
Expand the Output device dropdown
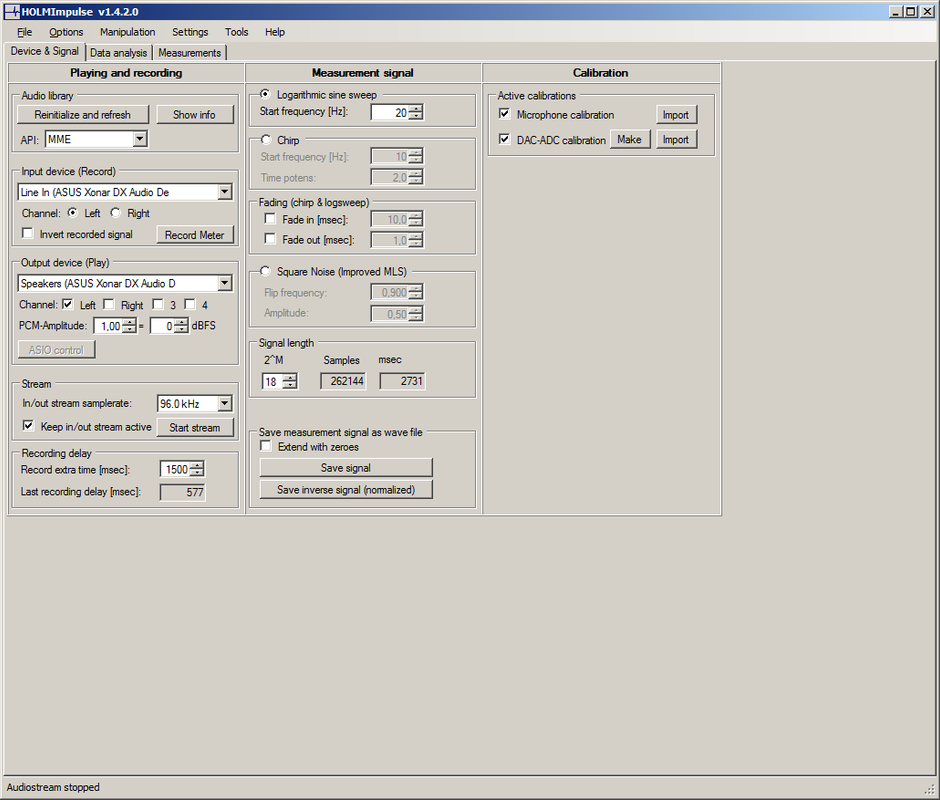pos(224,283)
